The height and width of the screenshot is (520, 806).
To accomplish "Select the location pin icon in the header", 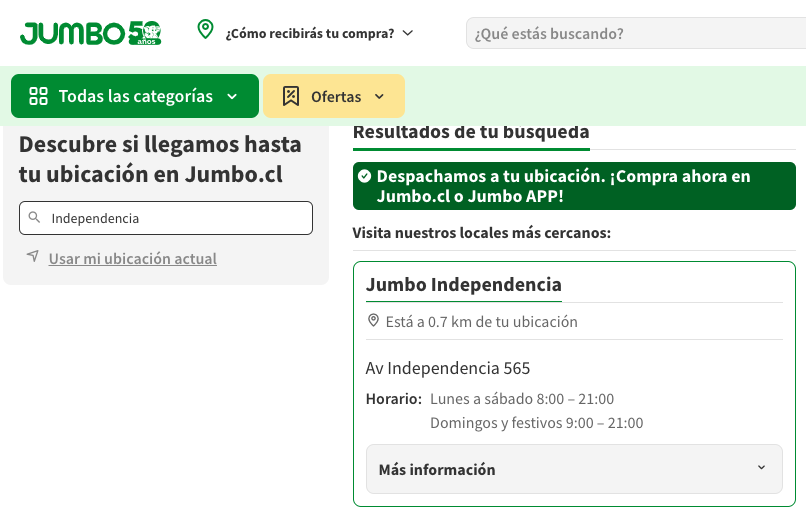I will pyautogui.click(x=206, y=29).
